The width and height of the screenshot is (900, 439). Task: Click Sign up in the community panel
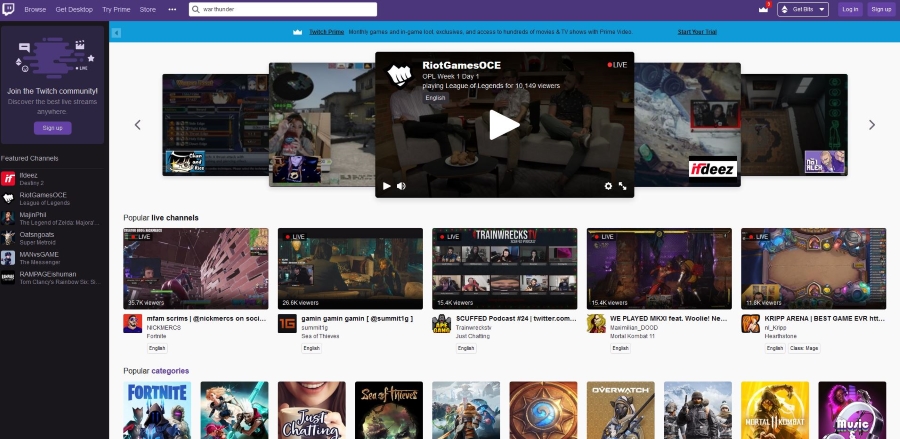[52, 127]
